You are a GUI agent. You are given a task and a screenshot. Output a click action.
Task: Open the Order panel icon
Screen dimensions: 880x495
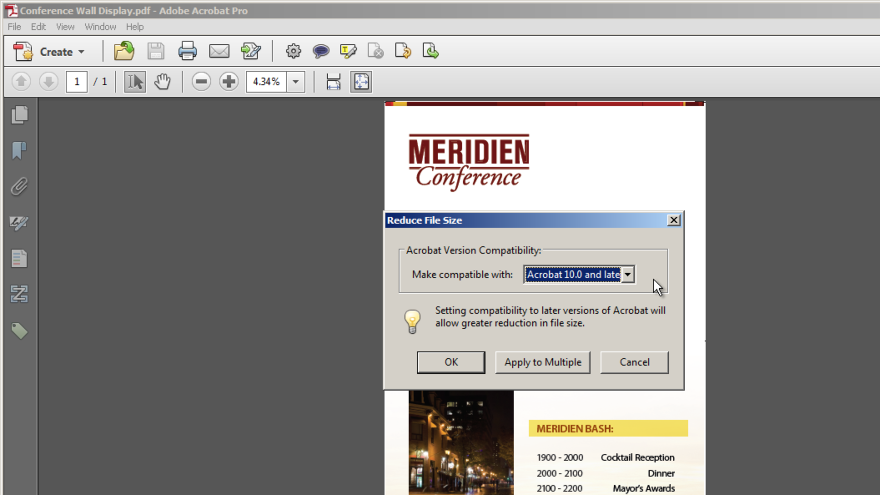point(20,294)
